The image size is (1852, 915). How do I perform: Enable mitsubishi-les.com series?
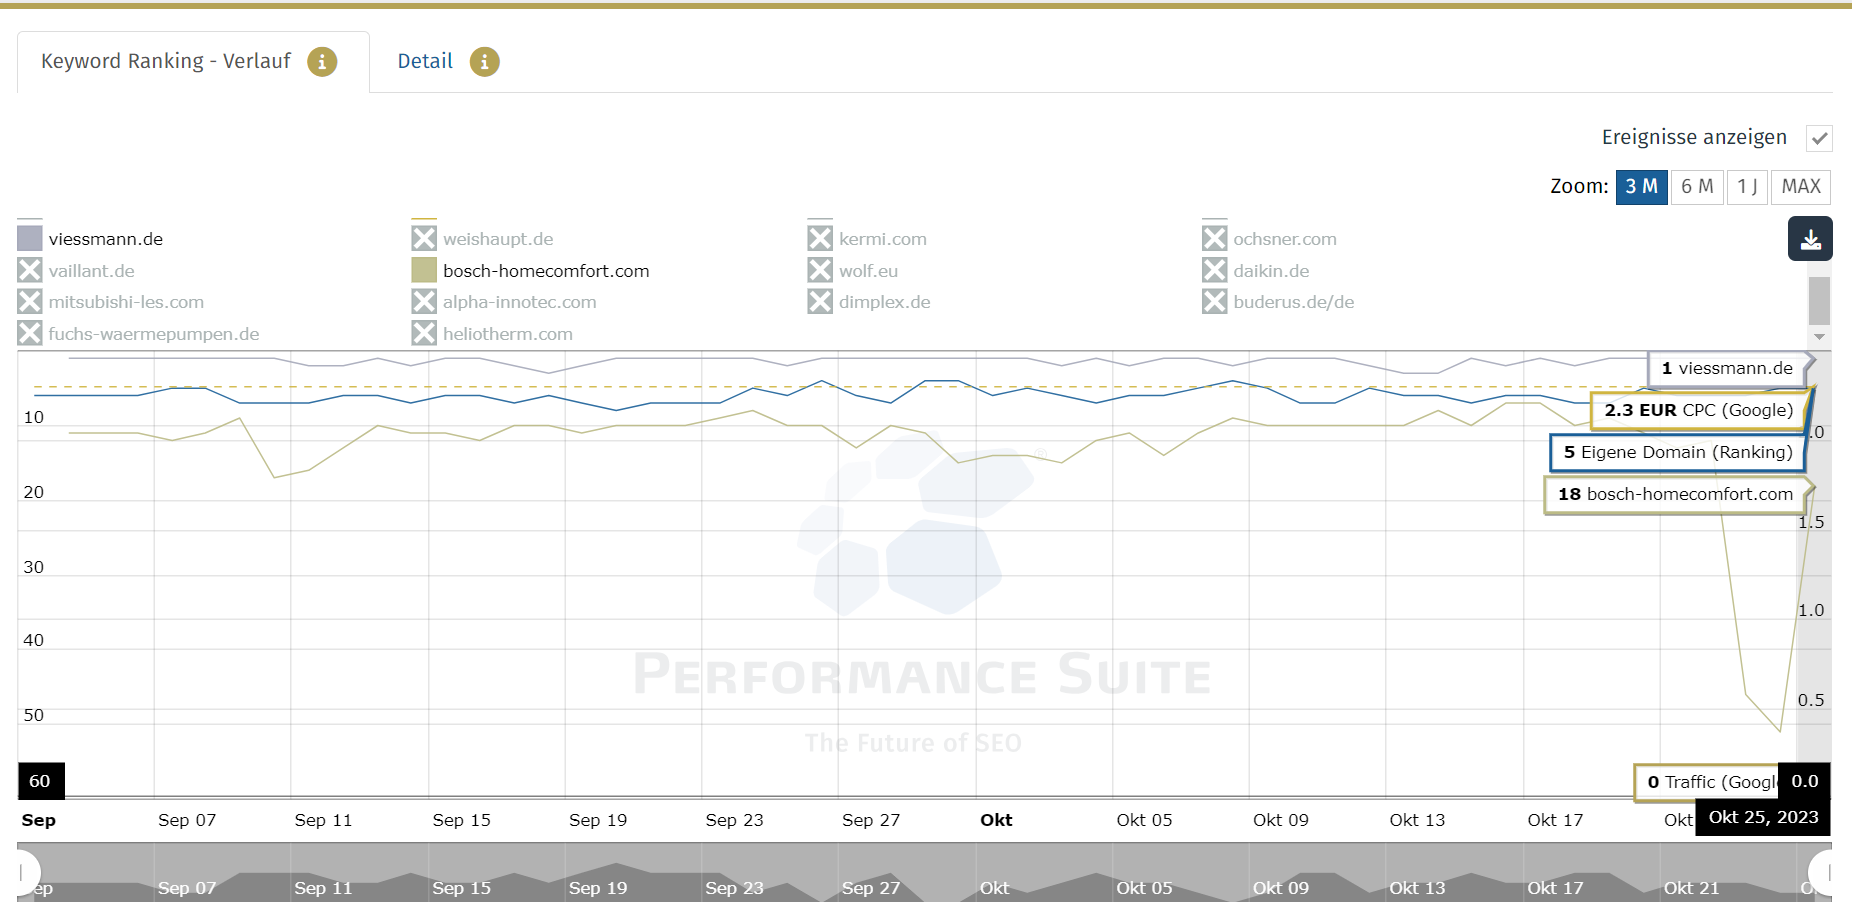tap(30, 301)
